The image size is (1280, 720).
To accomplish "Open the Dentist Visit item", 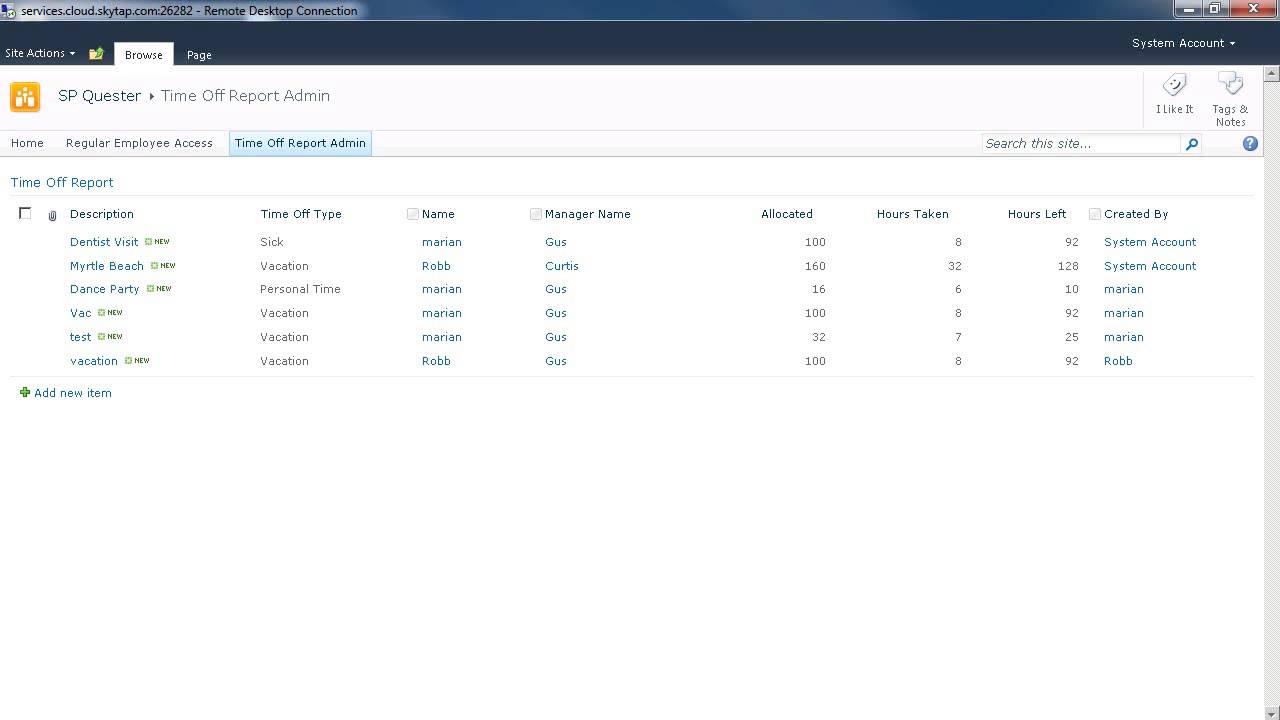I will 104,242.
